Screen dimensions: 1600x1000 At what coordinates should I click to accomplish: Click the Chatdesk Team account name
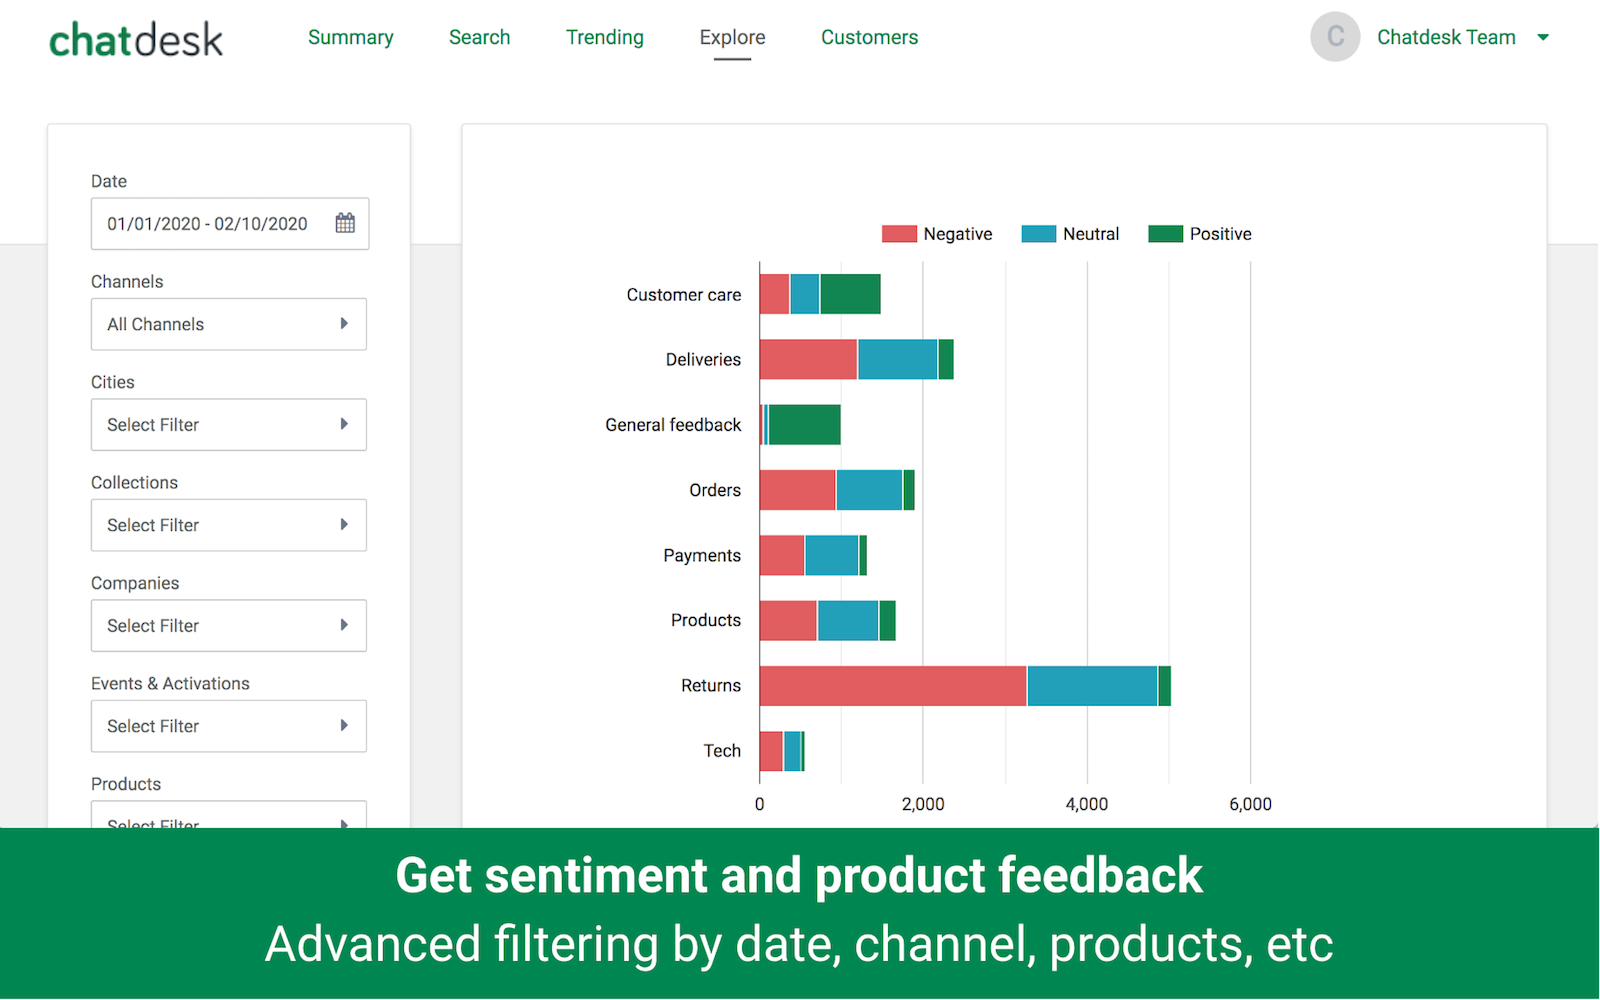point(1446,37)
